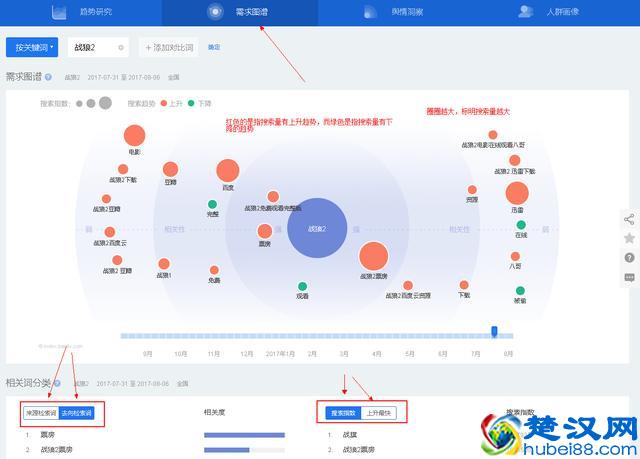Click the 战狼2百度云 bubble
The height and width of the screenshot is (459, 640).
[110, 232]
